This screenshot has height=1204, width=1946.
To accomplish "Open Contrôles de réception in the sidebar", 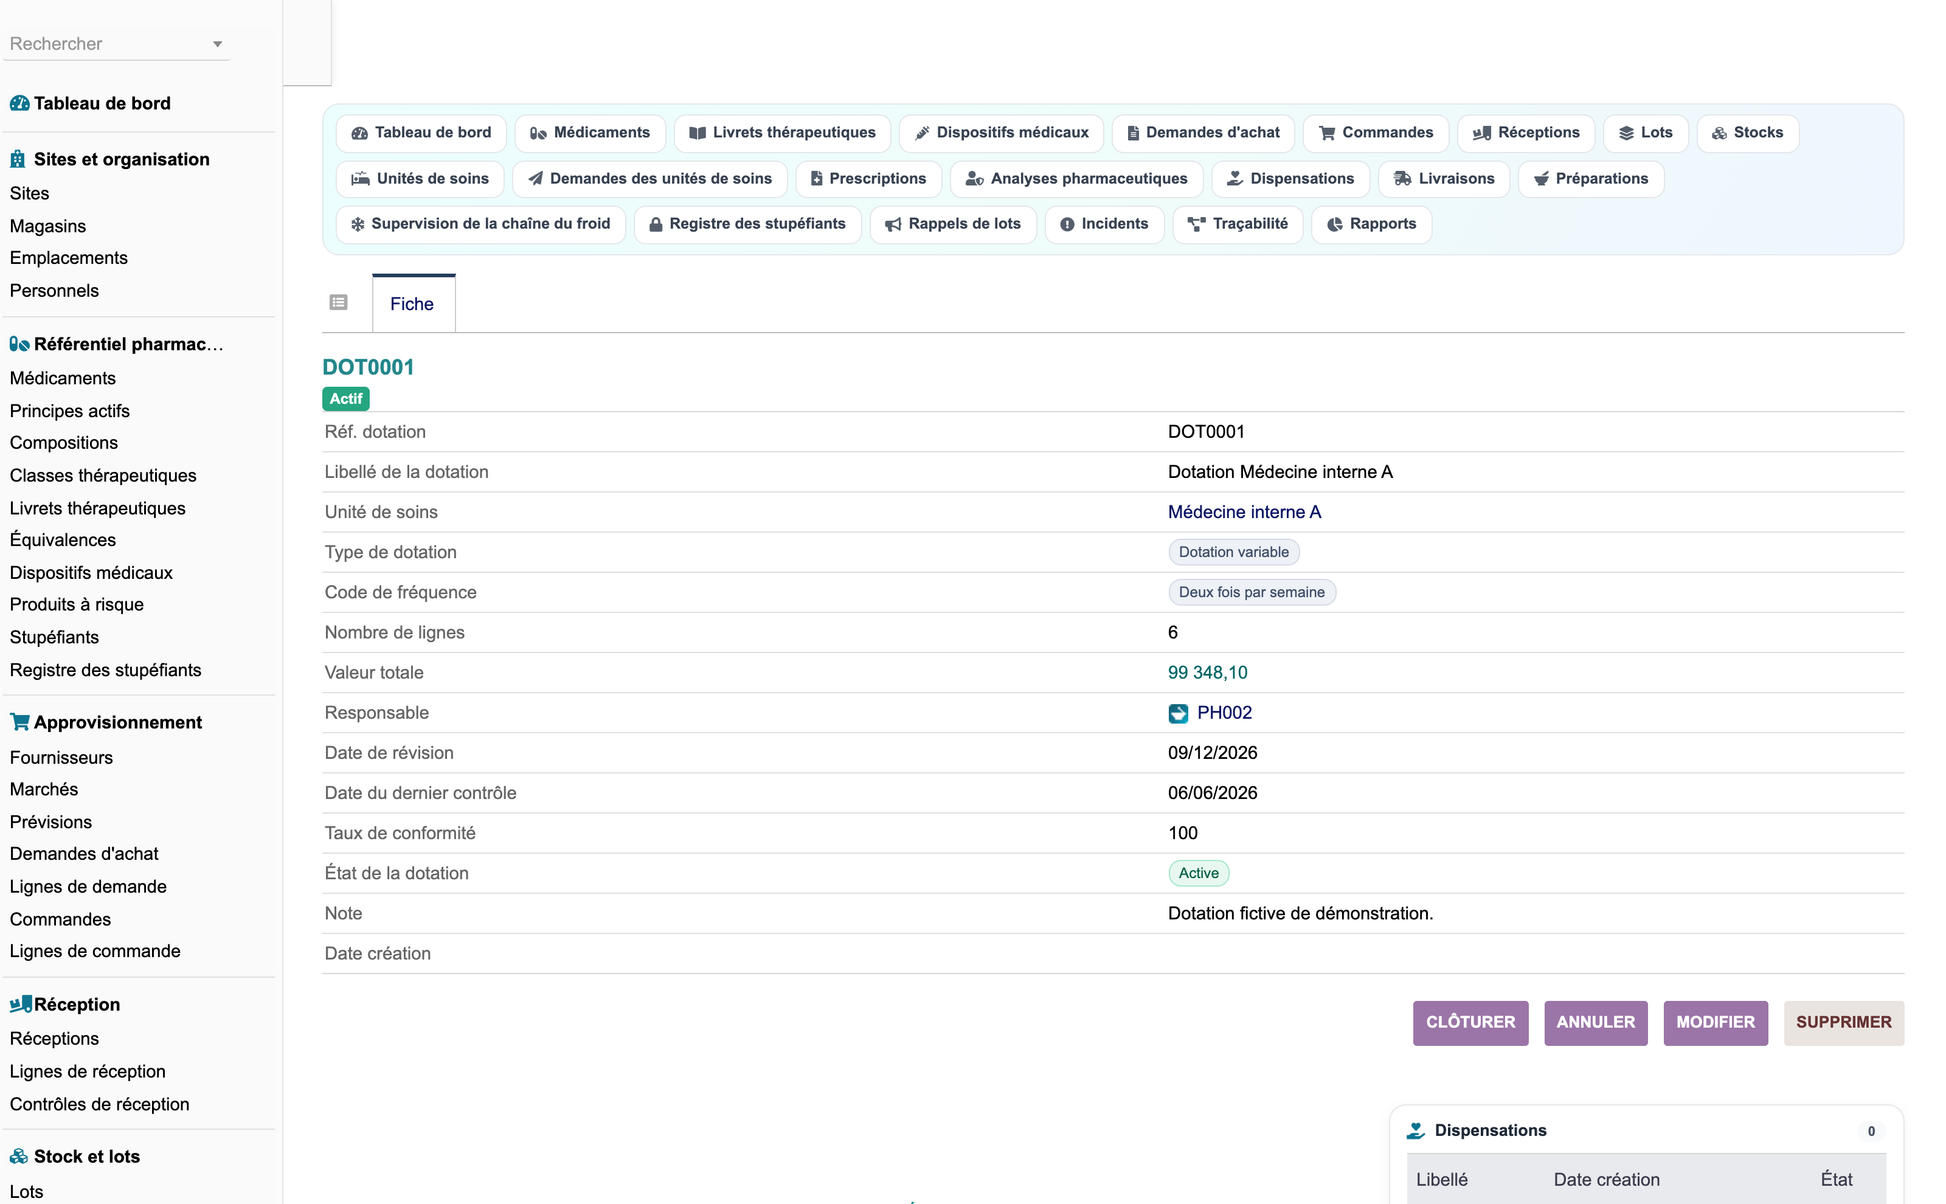I will tap(100, 1105).
